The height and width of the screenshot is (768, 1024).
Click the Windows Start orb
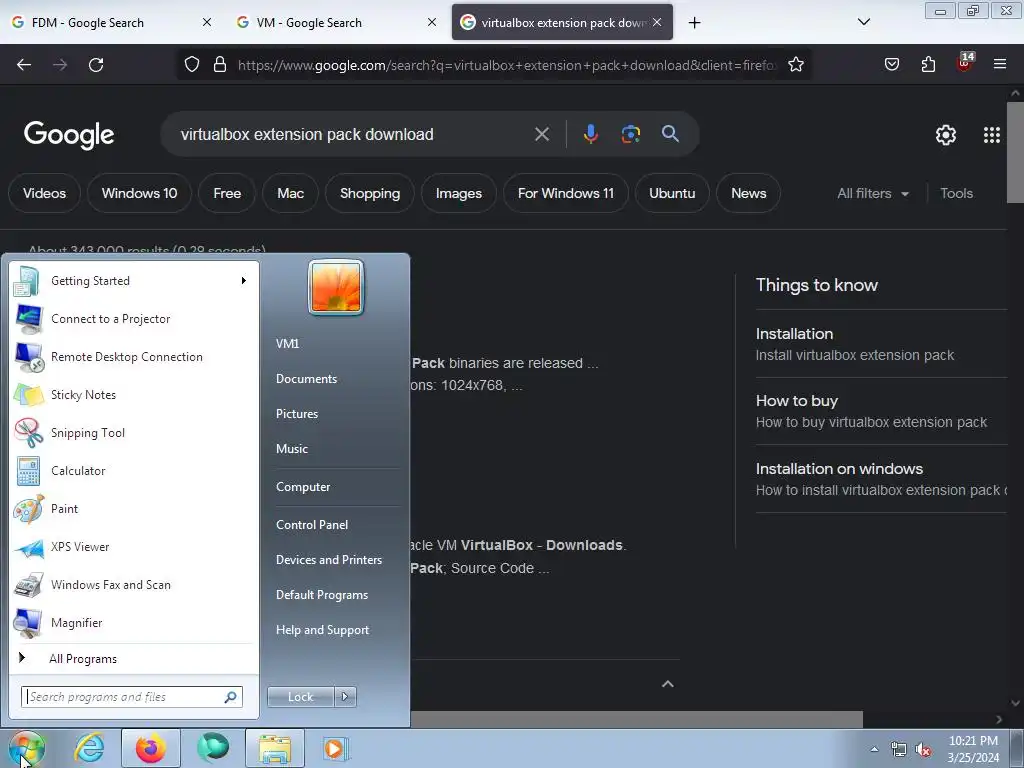pyautogui.click(x=27, y=748)
